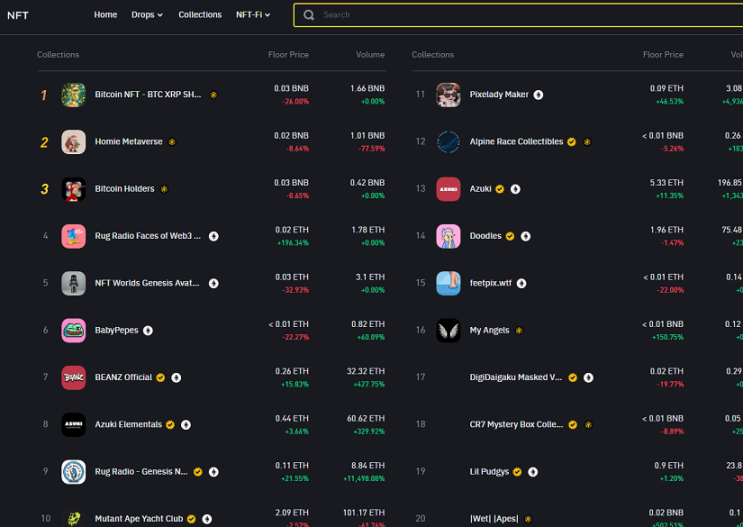This screenshot has width=743, height=527.
Task: Click Azuki Elementals black avatar icon
Action: point(73,425)
